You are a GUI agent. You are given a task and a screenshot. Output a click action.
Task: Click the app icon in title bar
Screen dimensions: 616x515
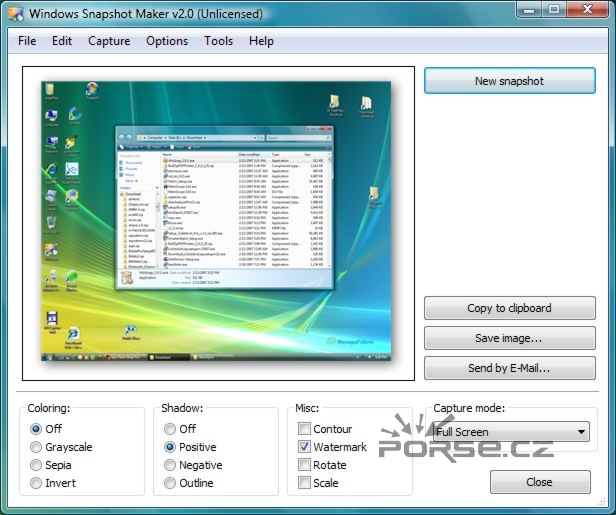click(x=14, y=14)
